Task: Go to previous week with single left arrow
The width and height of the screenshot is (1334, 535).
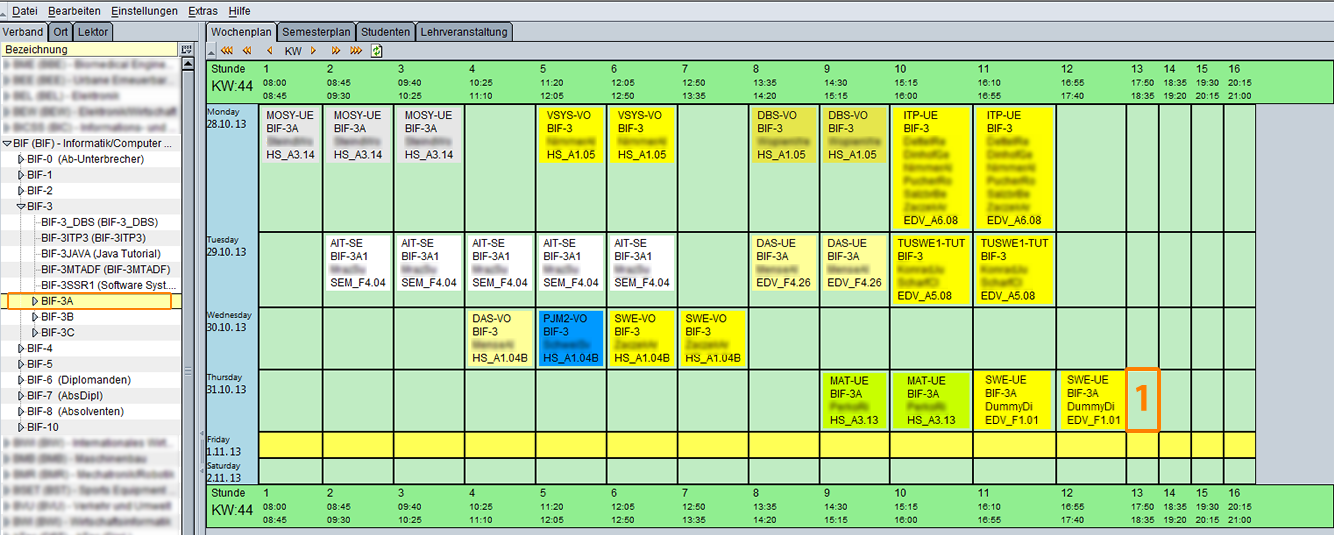Action: coord(268,50)
